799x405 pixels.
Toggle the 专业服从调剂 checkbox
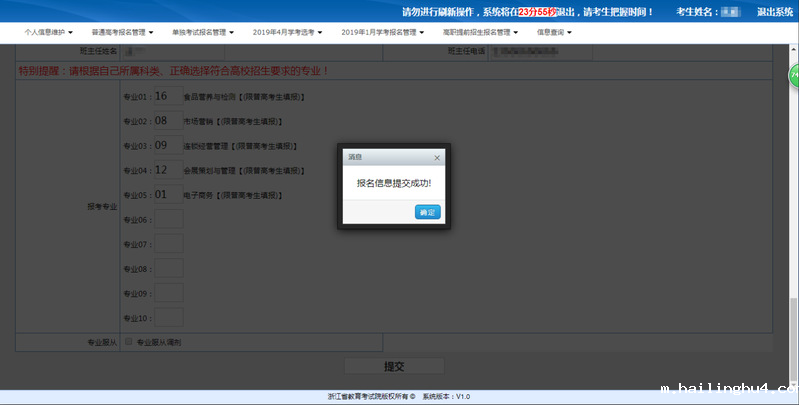(x=128, y=342)
